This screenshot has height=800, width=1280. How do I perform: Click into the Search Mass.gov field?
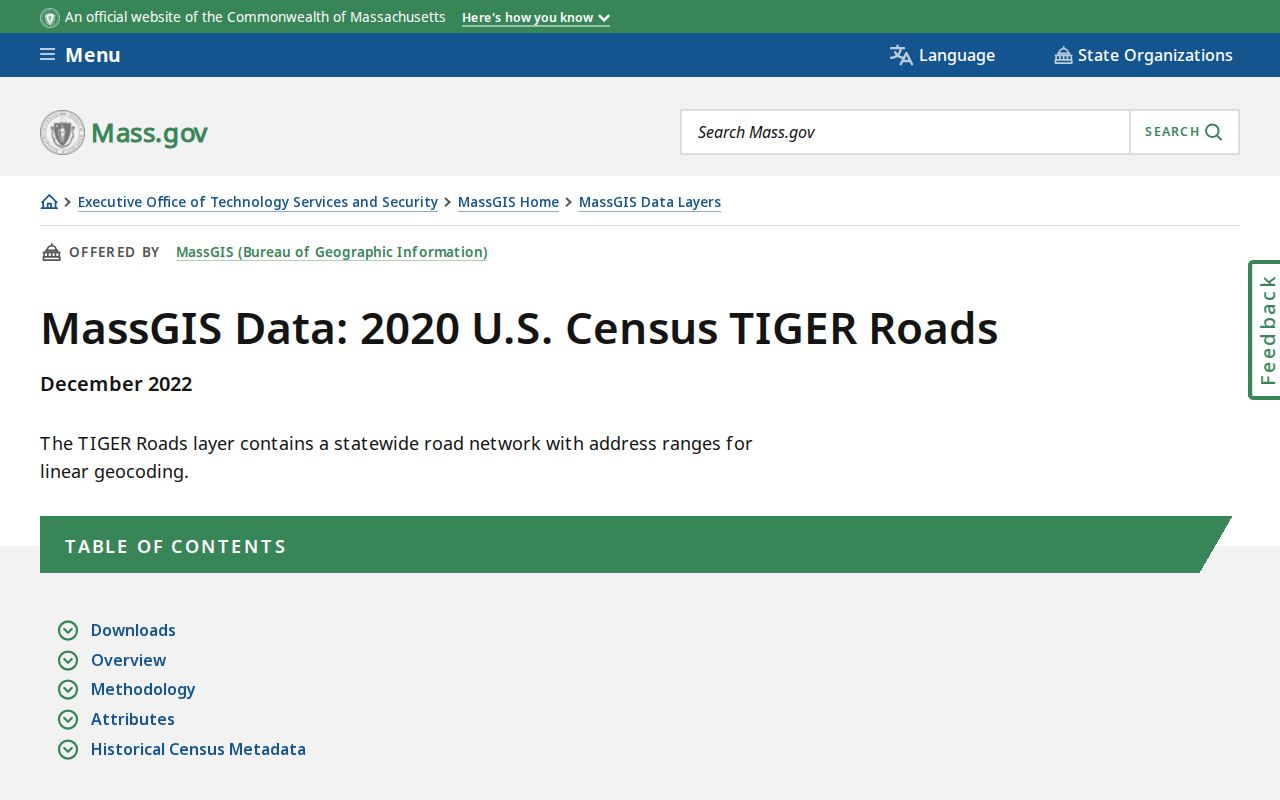[905, 132]
